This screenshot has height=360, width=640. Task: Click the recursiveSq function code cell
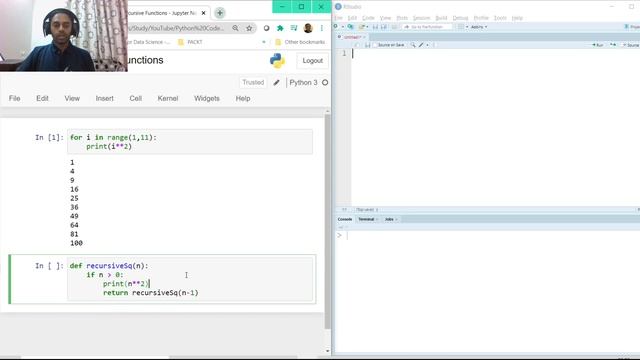[x=190, y=279]
